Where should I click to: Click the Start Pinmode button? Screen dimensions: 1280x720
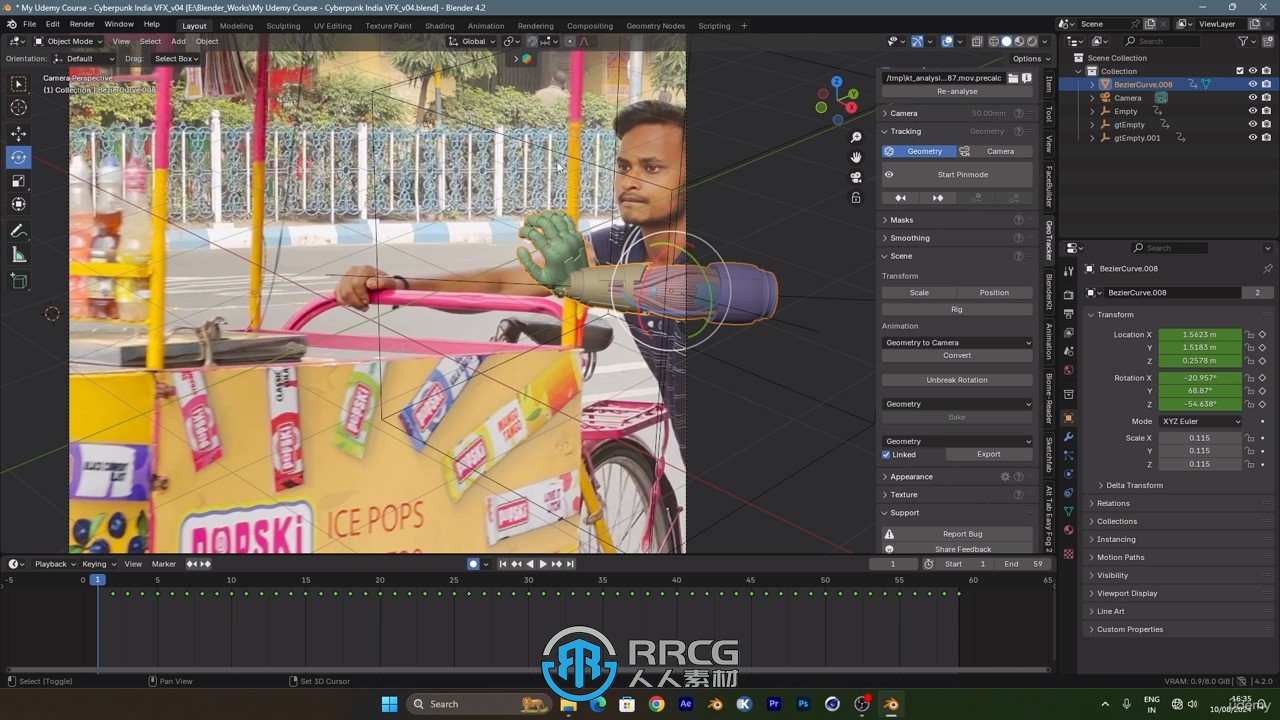tap(957, 174)
